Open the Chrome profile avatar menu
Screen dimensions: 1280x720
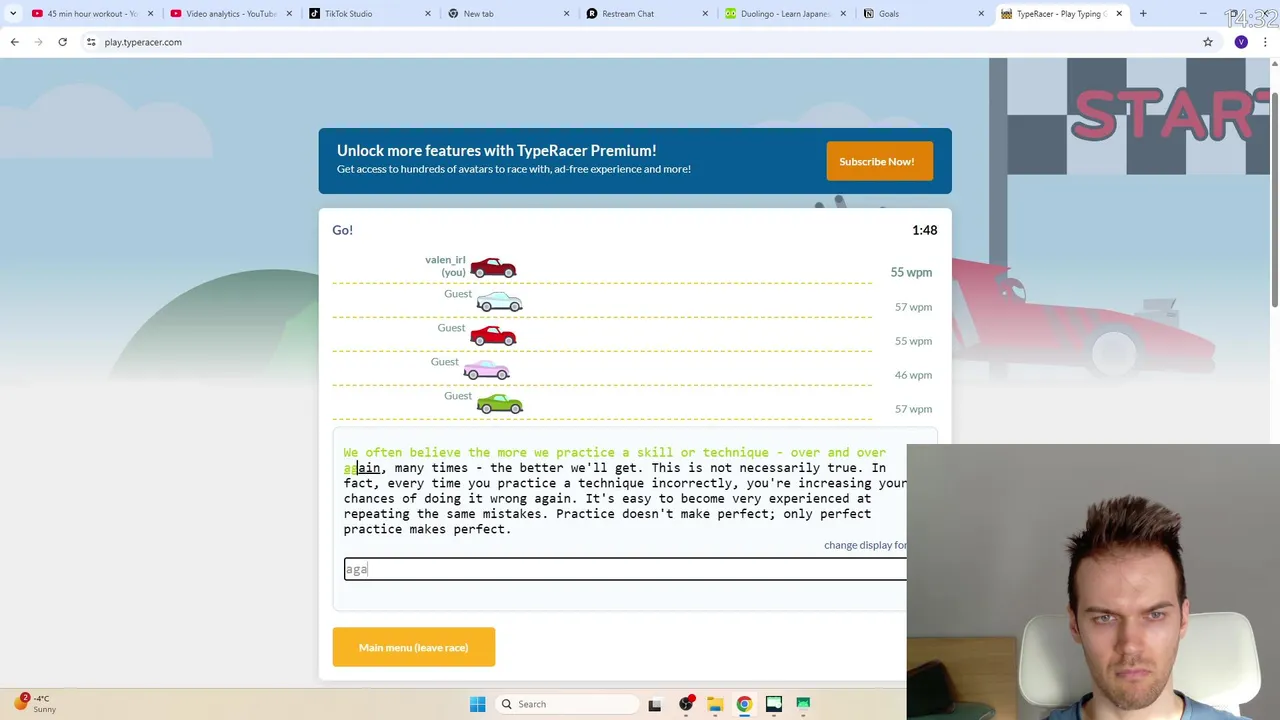[x=1241, y=42]
